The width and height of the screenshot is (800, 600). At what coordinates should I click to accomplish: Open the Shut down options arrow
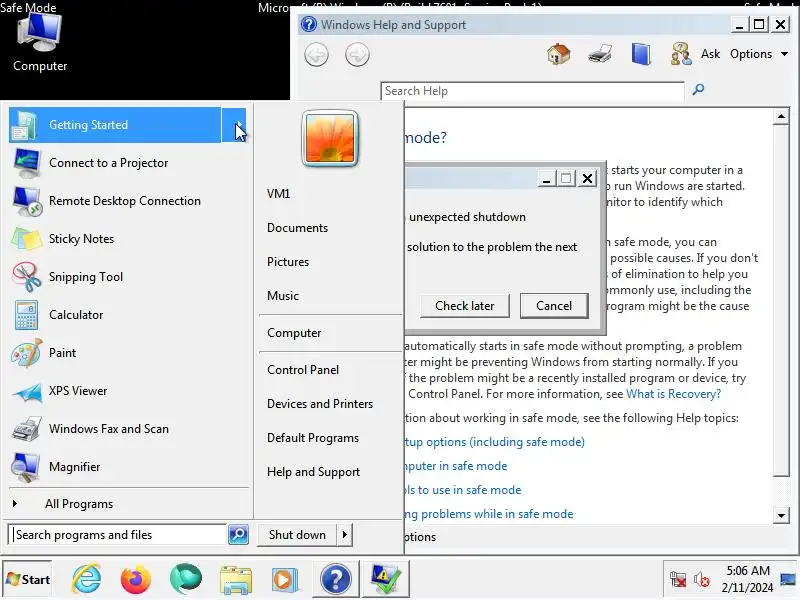click(x=344, y=535)
